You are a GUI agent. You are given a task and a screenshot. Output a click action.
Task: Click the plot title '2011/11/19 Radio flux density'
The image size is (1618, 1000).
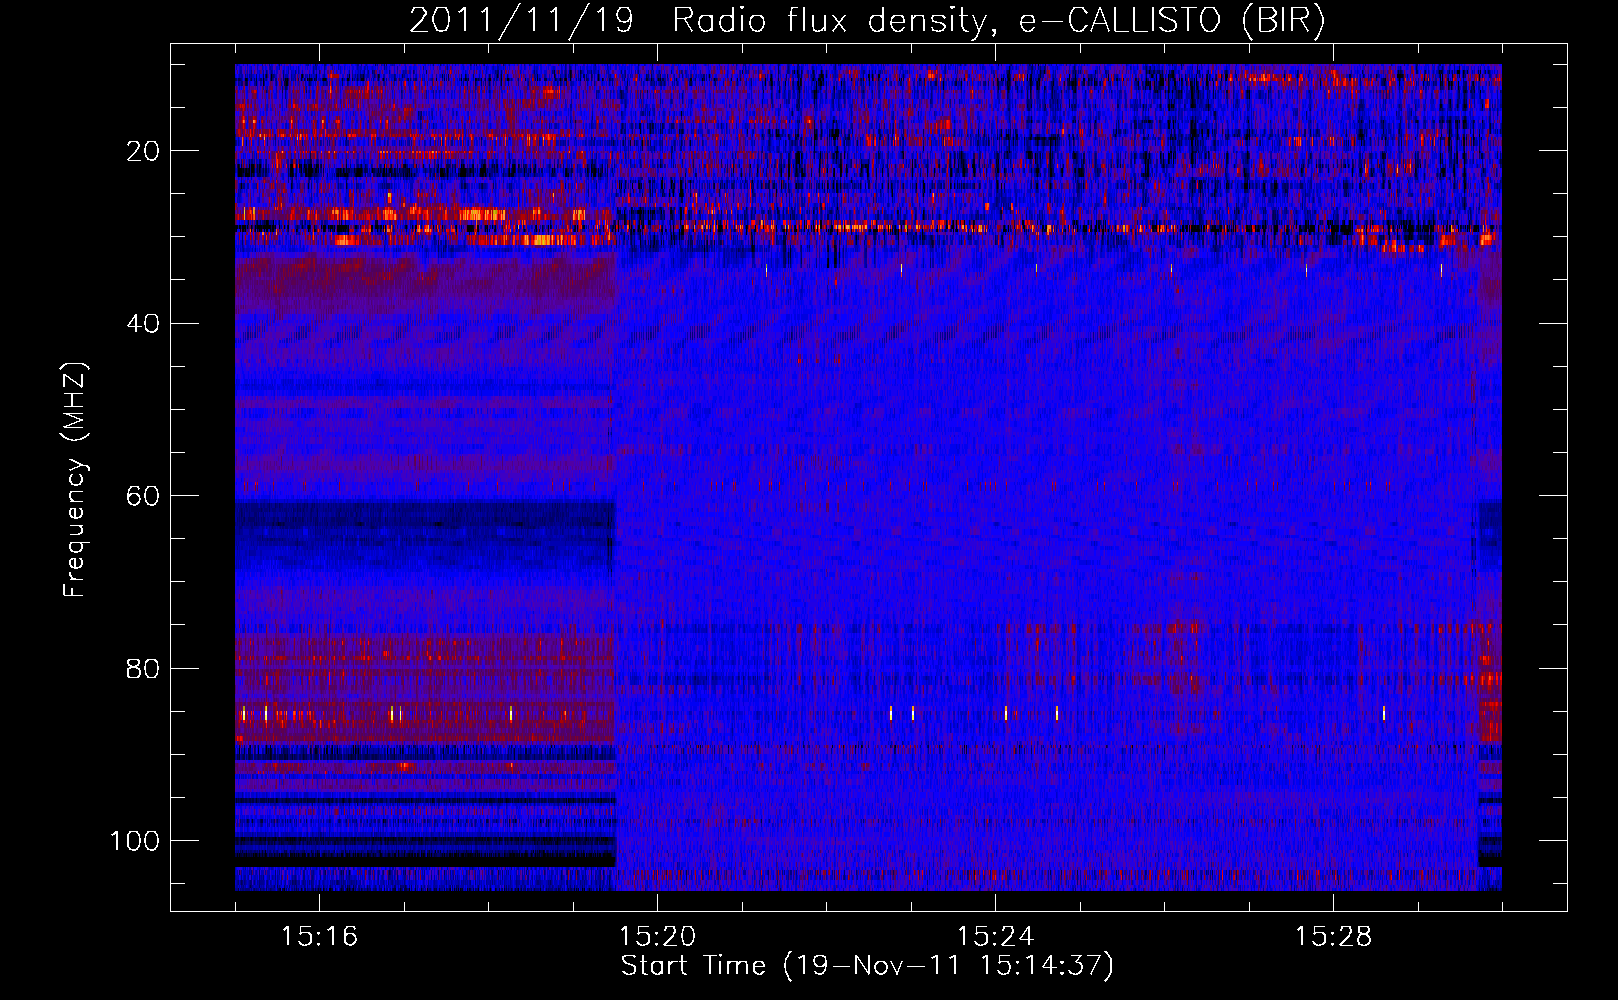point(867,21)
